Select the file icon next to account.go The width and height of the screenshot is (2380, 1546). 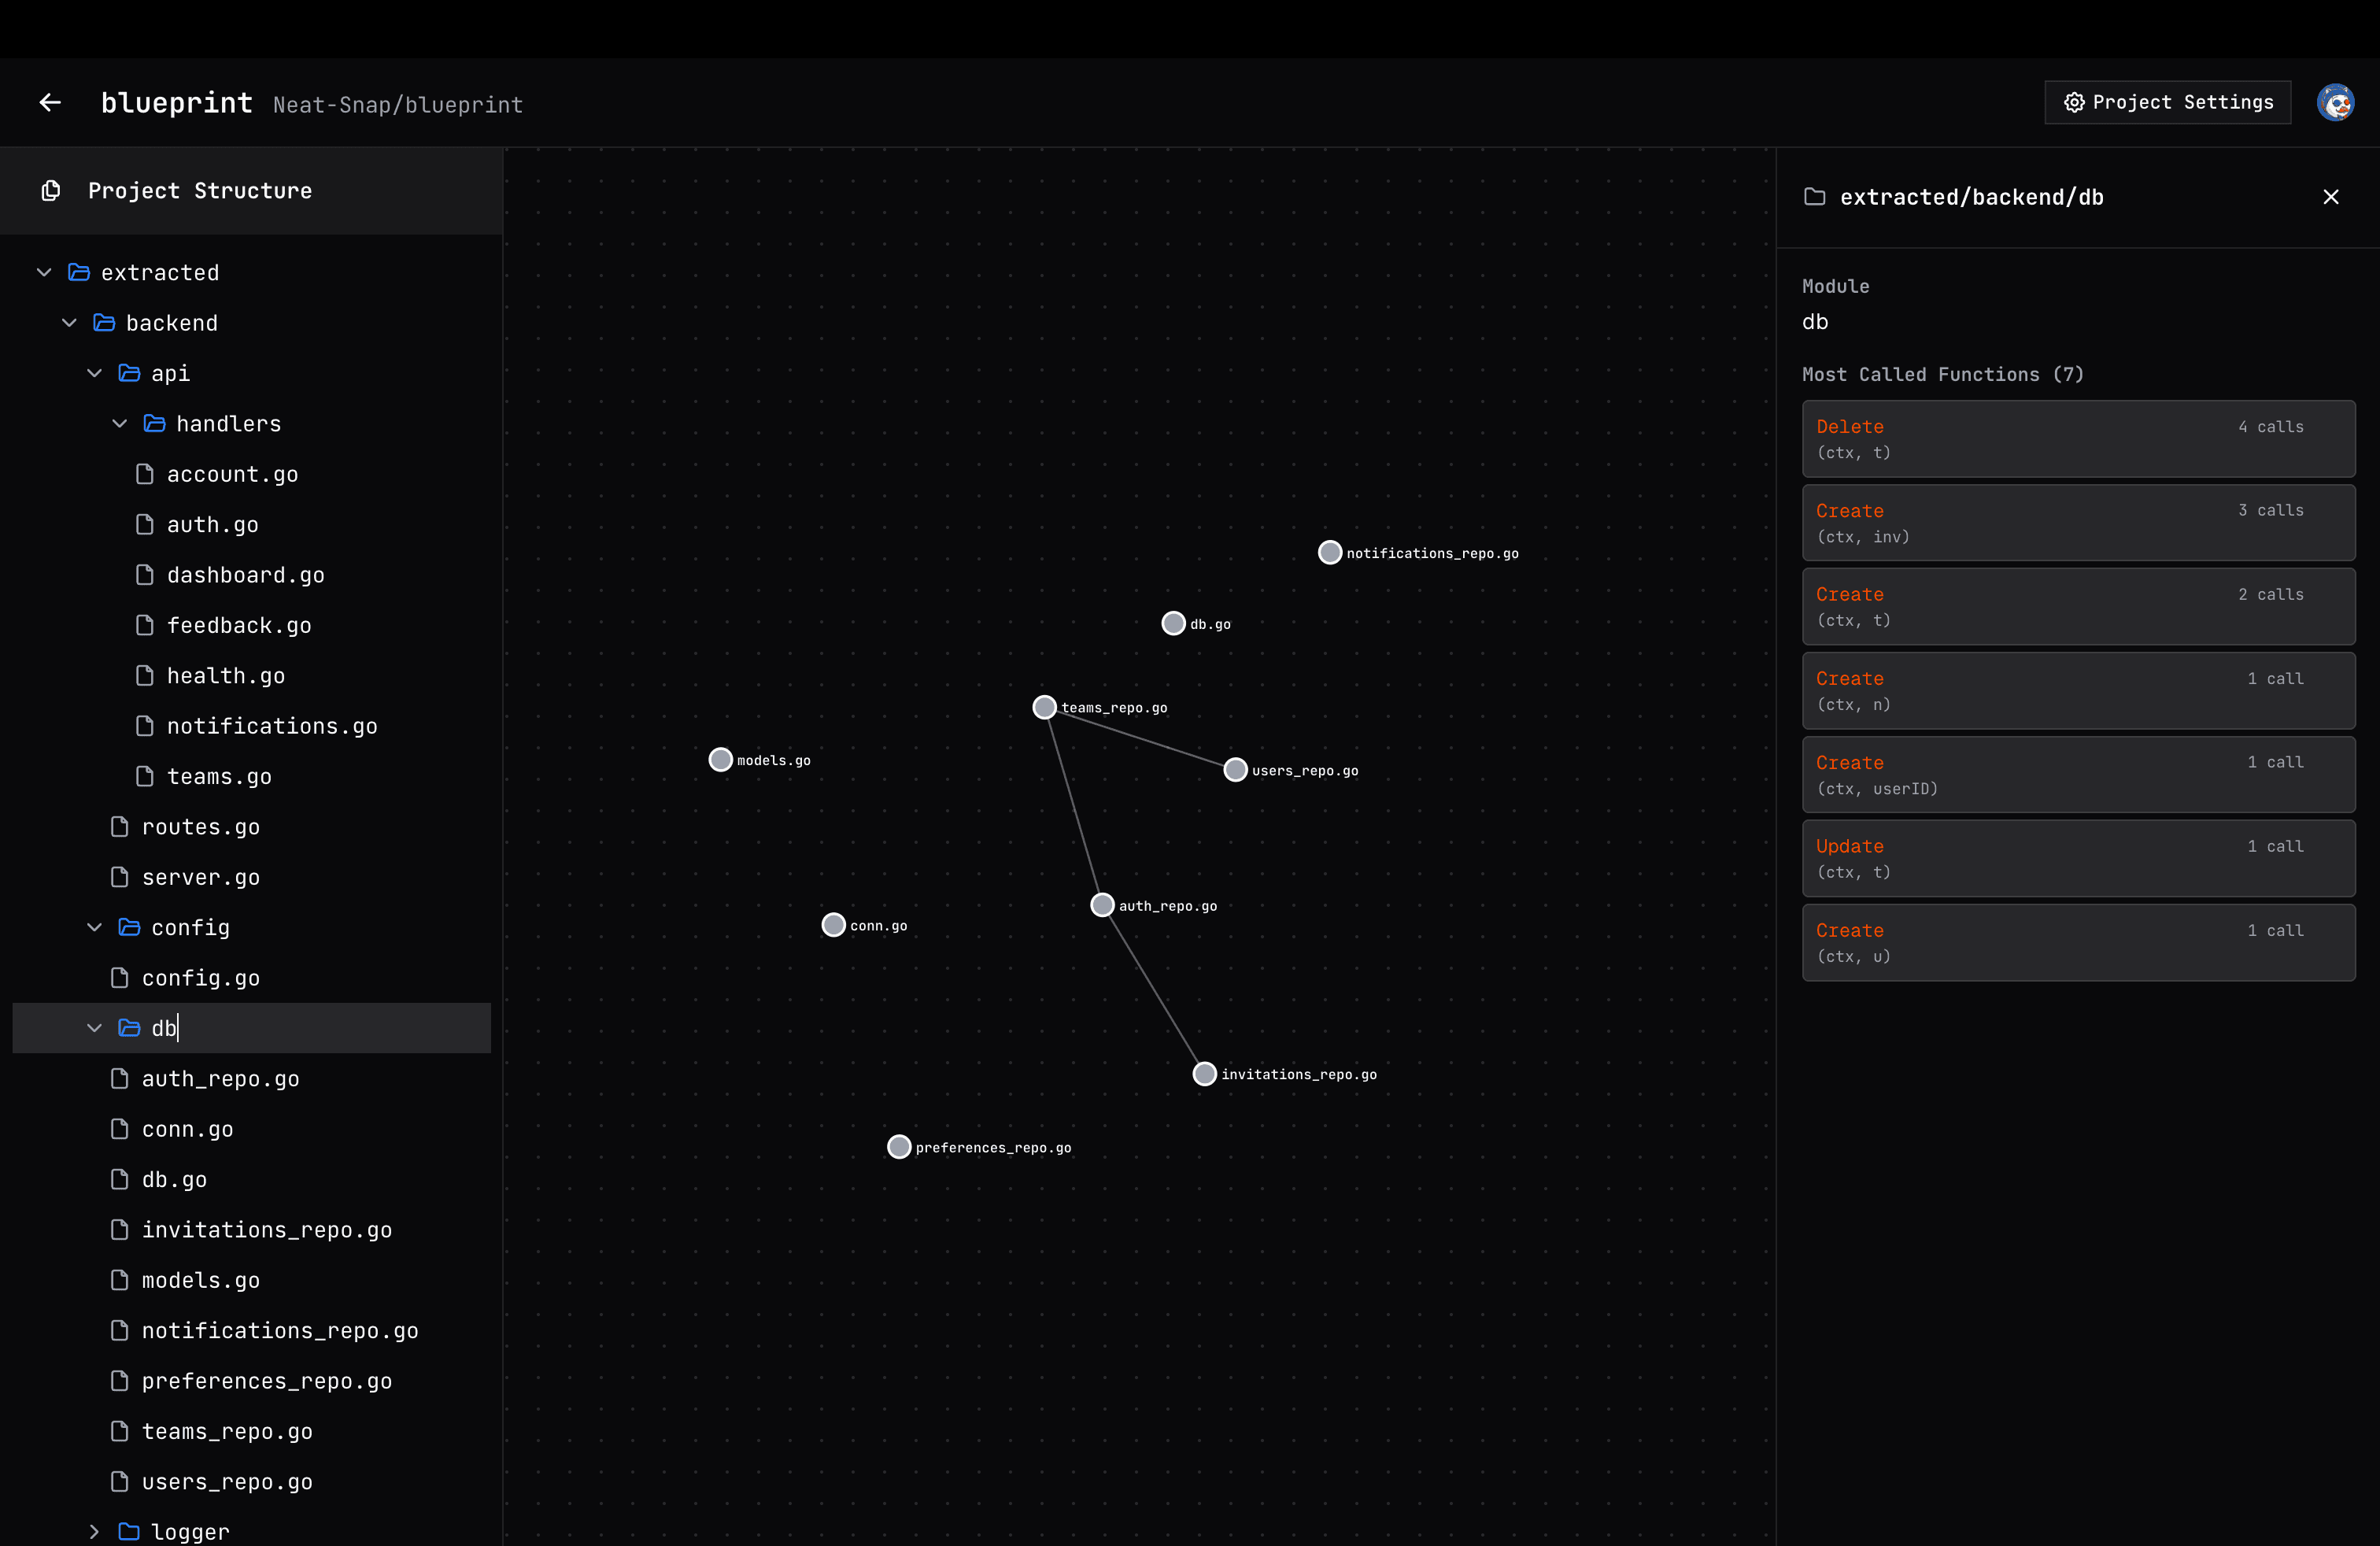[x=145, y=474]
